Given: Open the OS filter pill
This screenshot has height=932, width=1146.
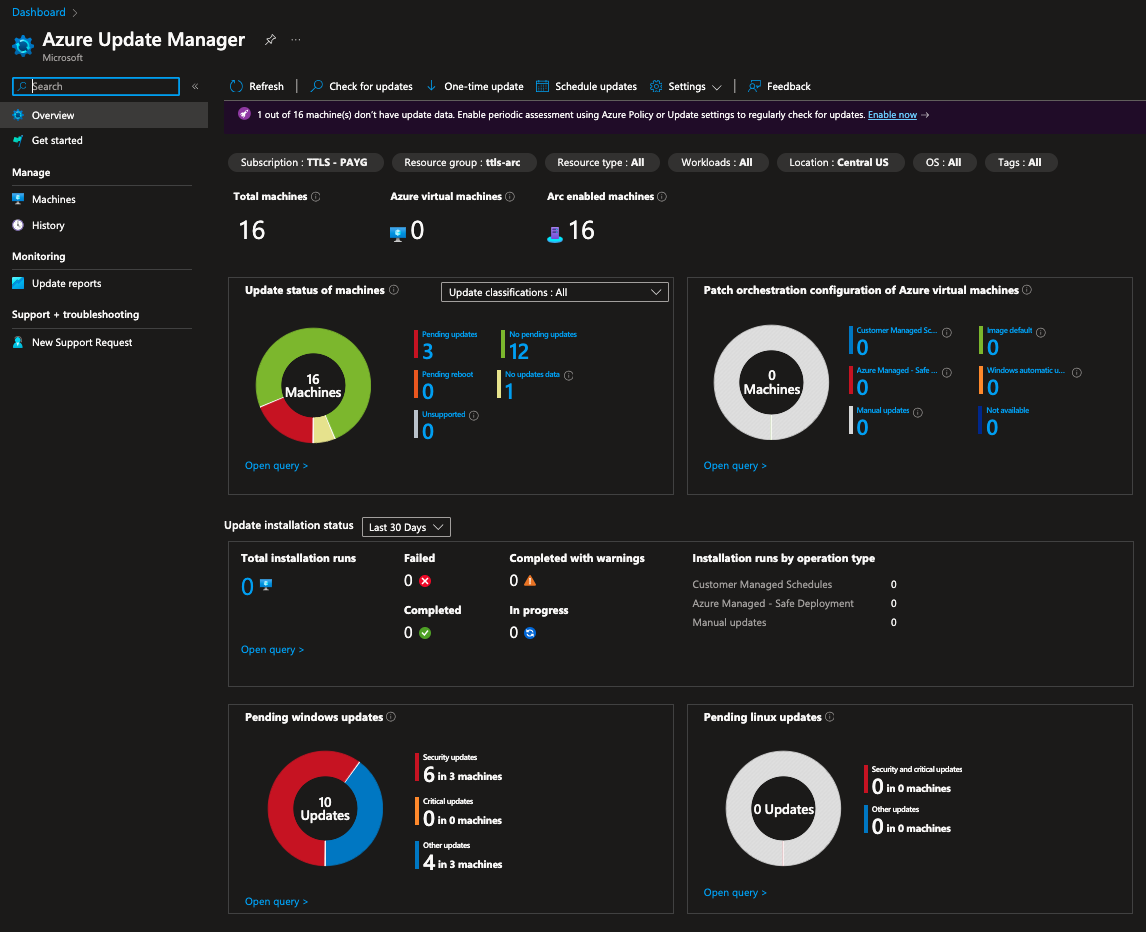Looking at the screenshot, I should tap(944, 162).
